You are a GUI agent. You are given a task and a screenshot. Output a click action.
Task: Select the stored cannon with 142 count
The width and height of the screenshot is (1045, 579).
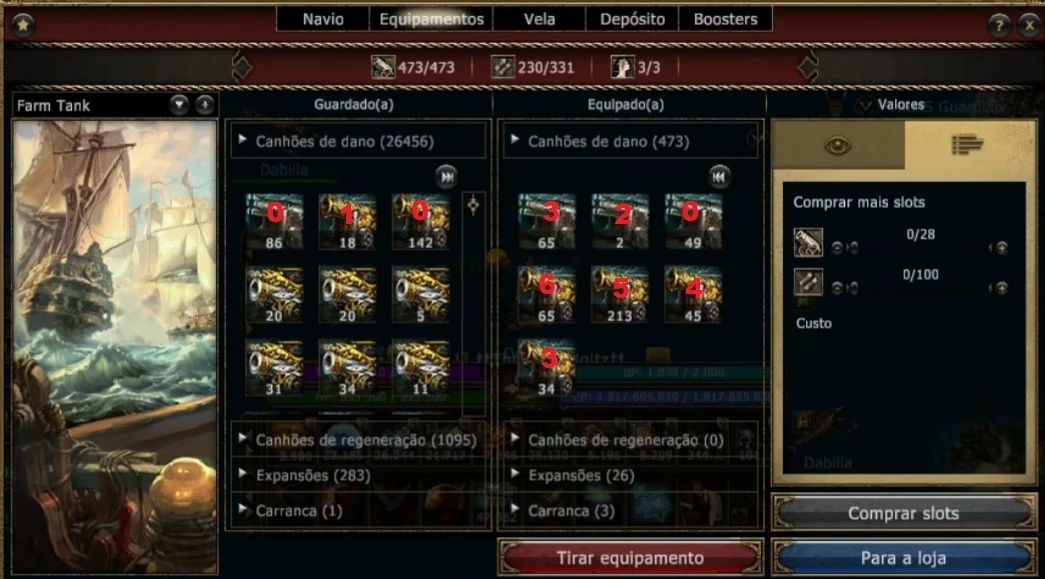tap(420, 222)
